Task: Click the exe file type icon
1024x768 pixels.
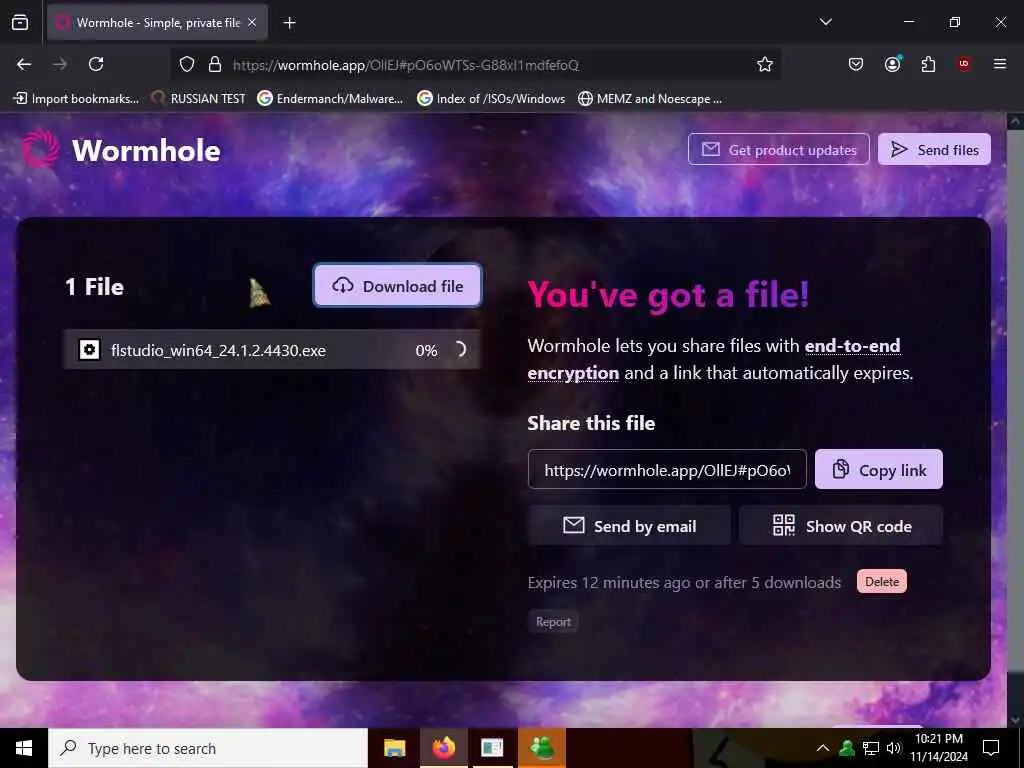Action: [89, 350]
